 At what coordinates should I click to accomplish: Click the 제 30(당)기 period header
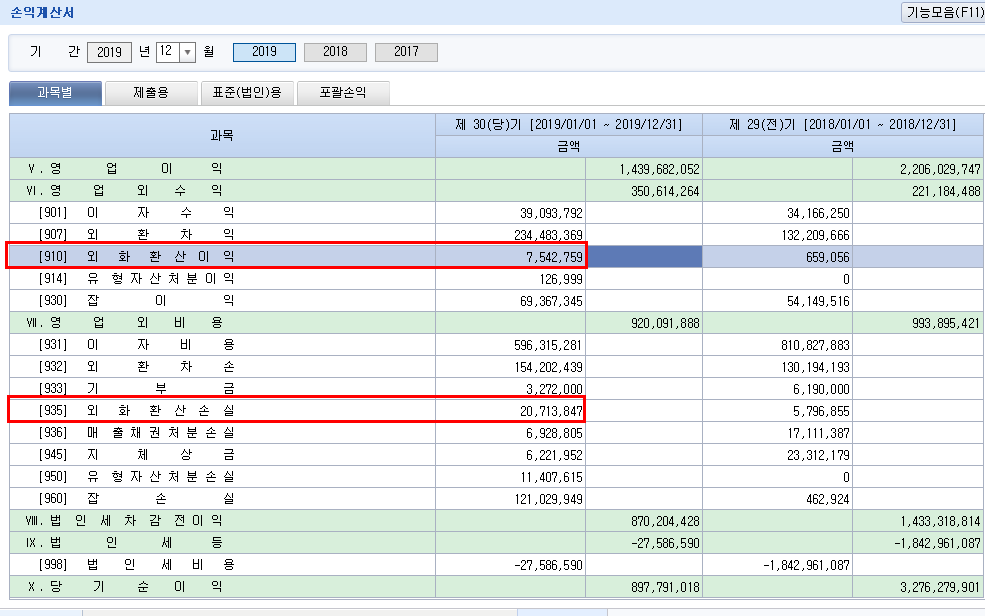click(569, 124)
